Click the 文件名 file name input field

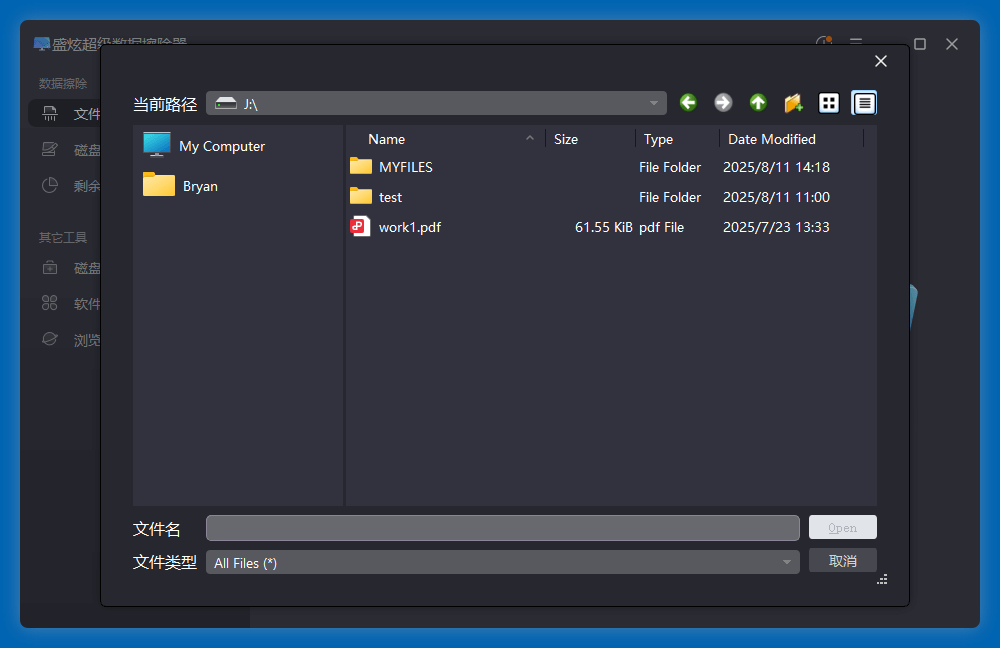coord(502,528)
